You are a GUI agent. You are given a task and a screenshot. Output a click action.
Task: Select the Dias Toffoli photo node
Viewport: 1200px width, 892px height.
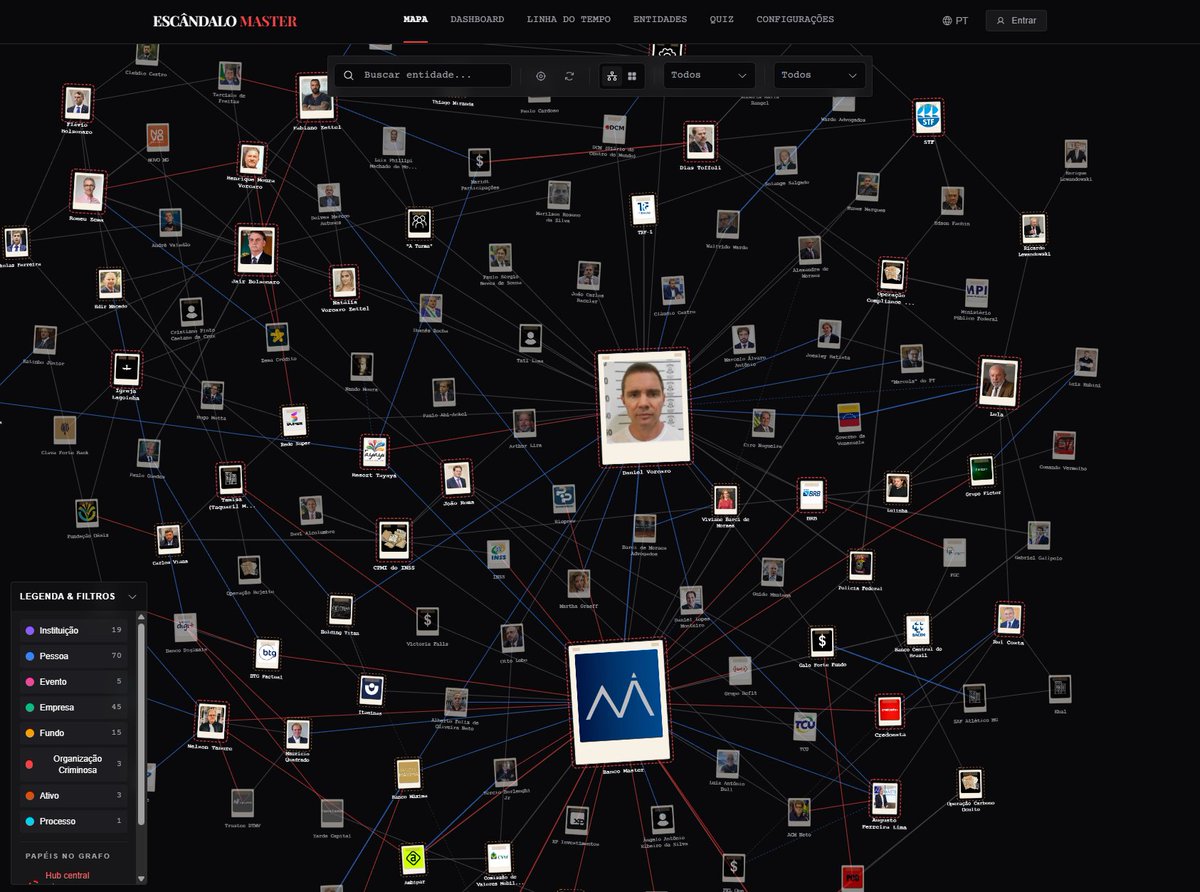(x=701, y=142)
